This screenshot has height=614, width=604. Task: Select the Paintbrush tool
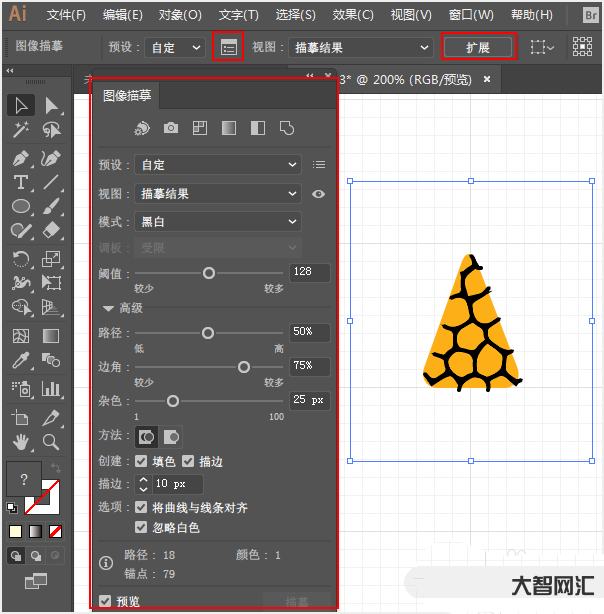51,206
